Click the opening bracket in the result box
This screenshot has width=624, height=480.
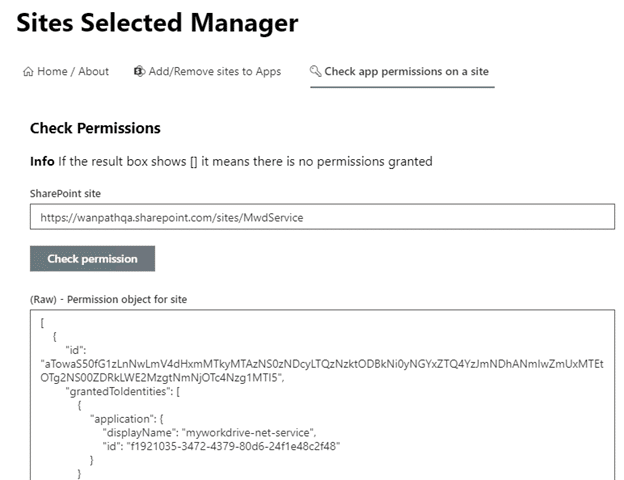(43, 323)
